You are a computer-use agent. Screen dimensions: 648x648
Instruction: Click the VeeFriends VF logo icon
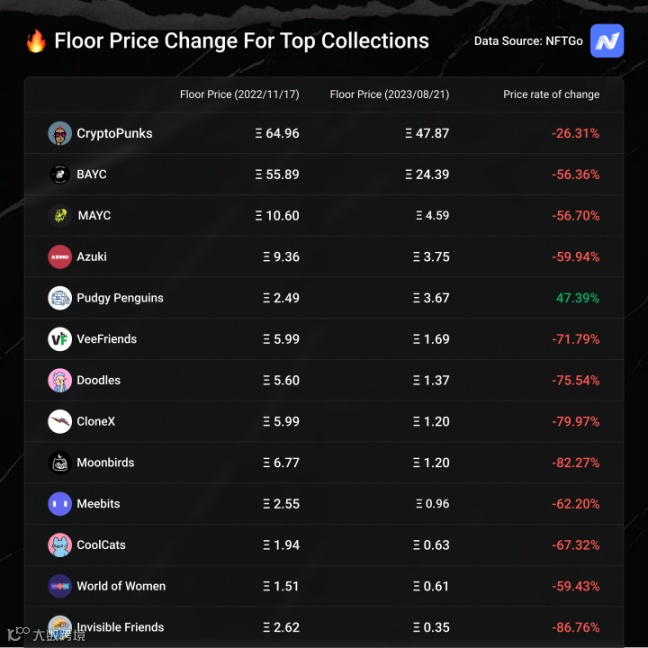60,339
